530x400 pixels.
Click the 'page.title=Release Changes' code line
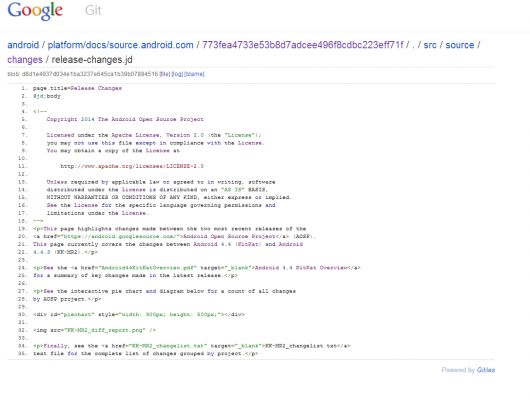pyautogui.click(x=77, y=88)
